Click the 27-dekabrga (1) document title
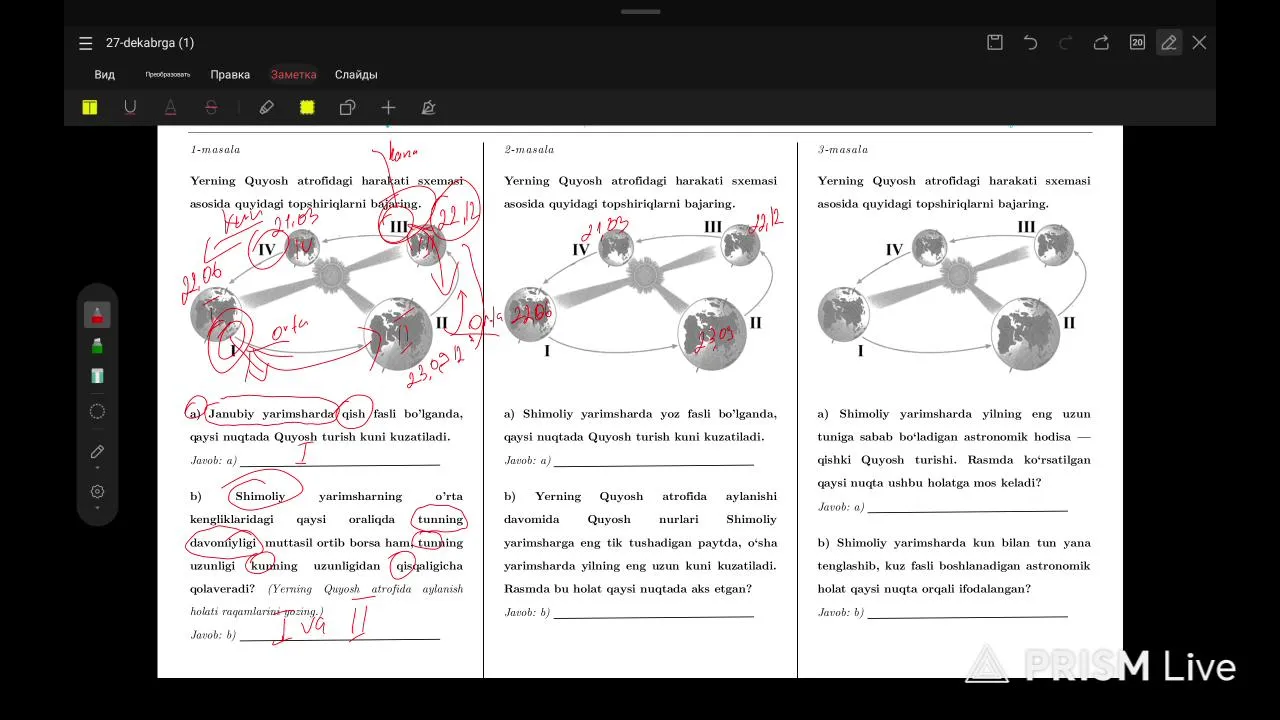The height and width of the screenshot is (720, 1280). point(150,43)
